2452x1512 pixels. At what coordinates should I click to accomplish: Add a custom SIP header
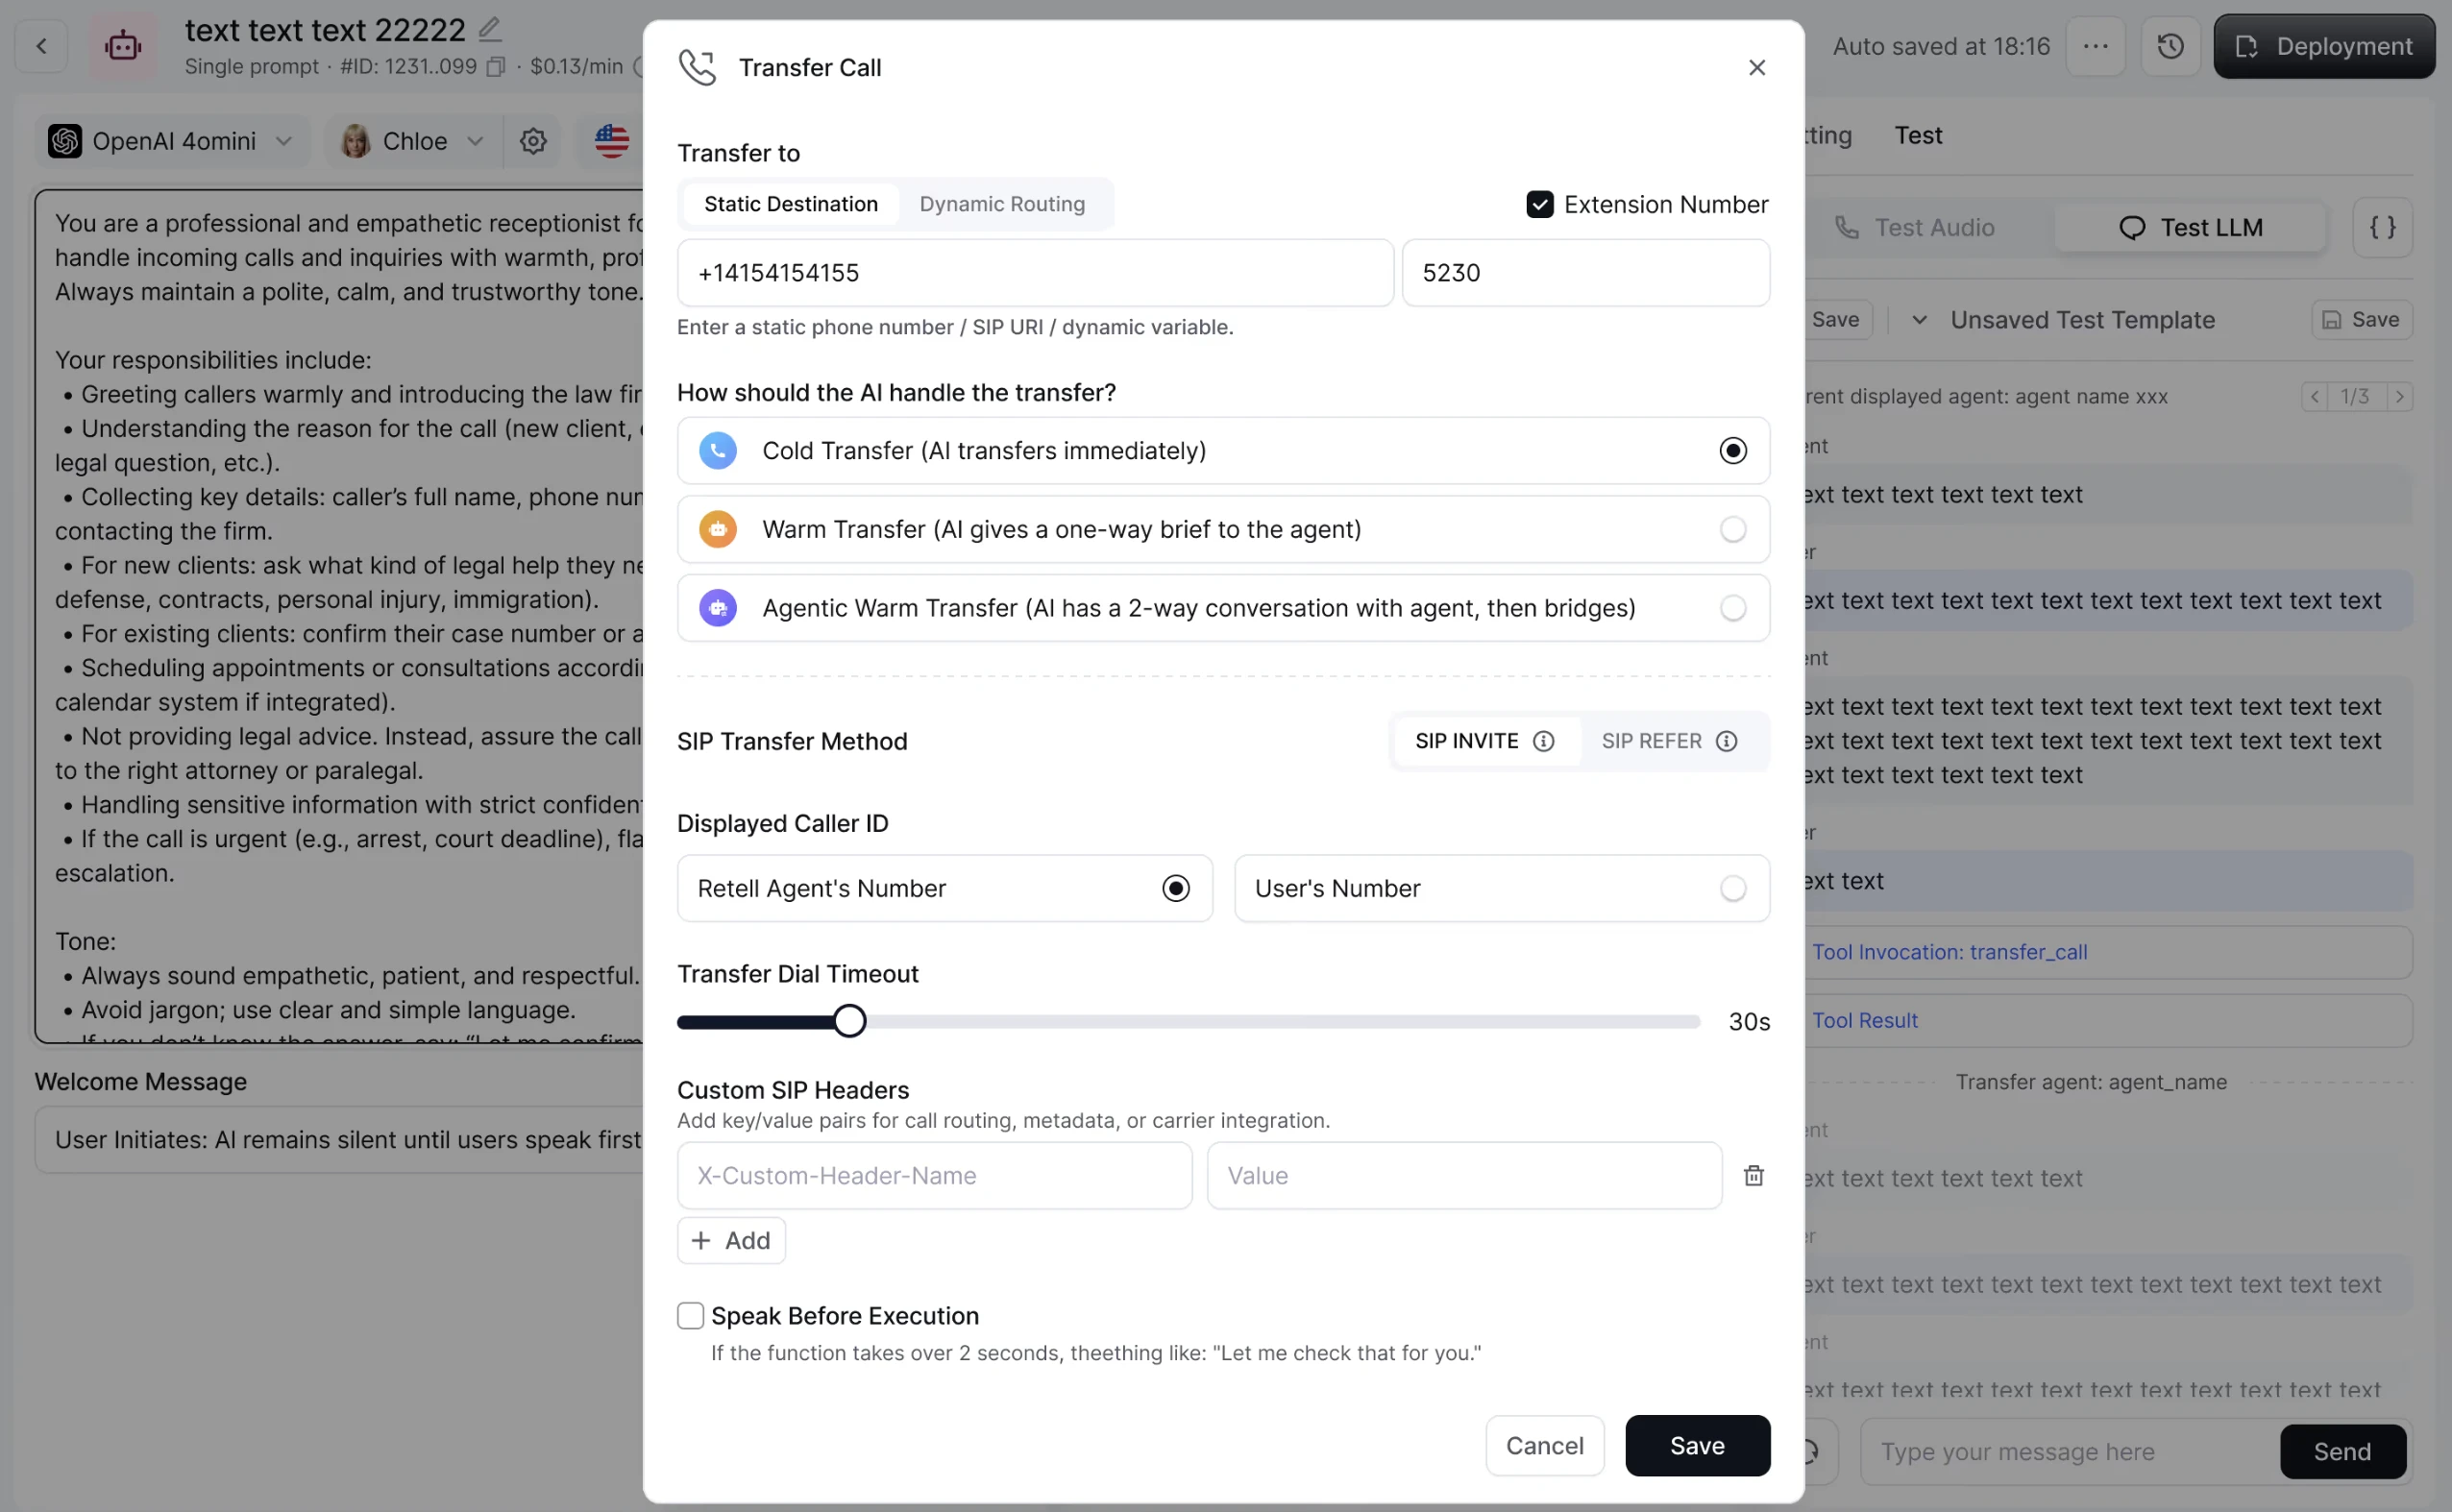pos(730,1240)
